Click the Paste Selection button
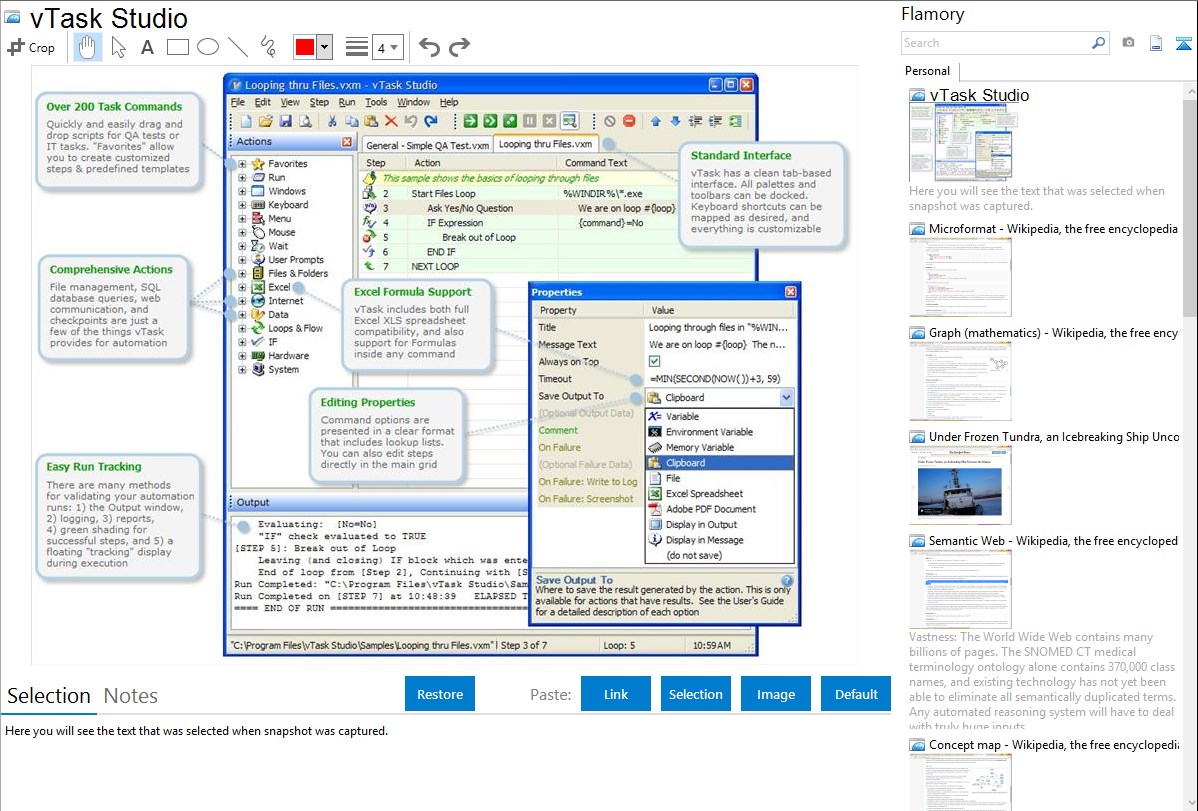This screenshot has width=1198, height=811. [695, 694]
